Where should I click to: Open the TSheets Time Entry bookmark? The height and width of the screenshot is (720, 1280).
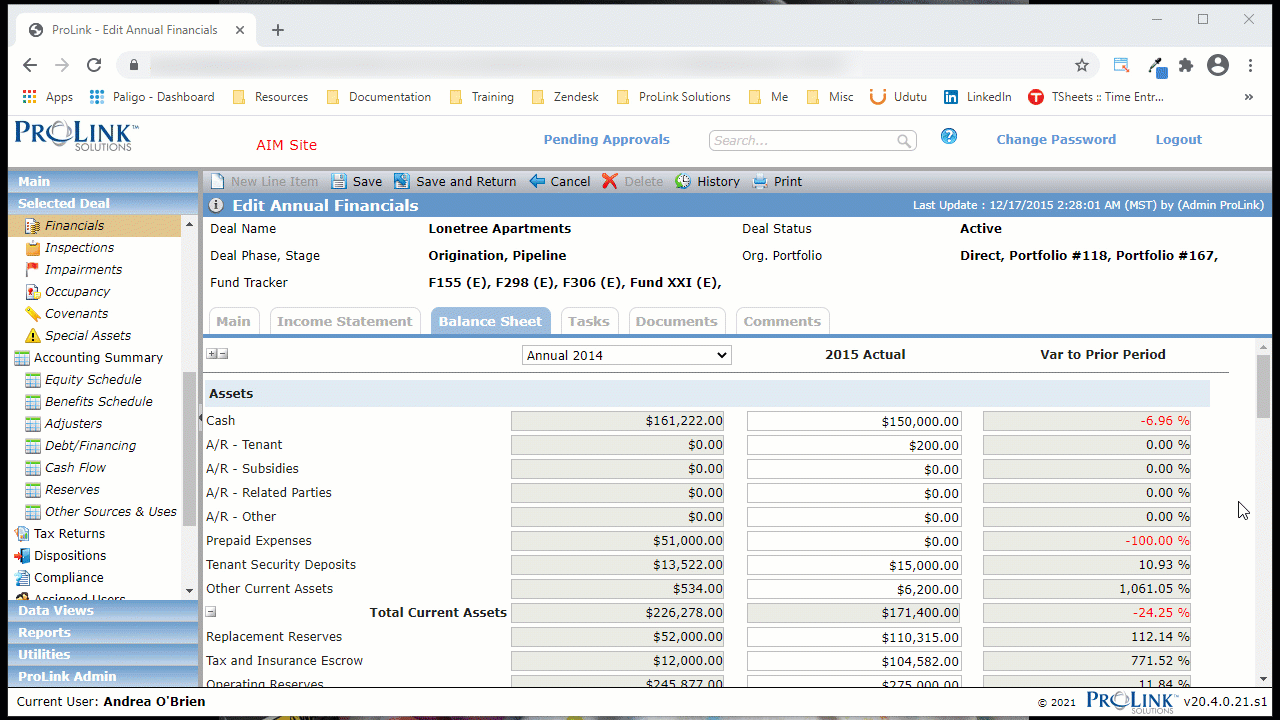1096,97
